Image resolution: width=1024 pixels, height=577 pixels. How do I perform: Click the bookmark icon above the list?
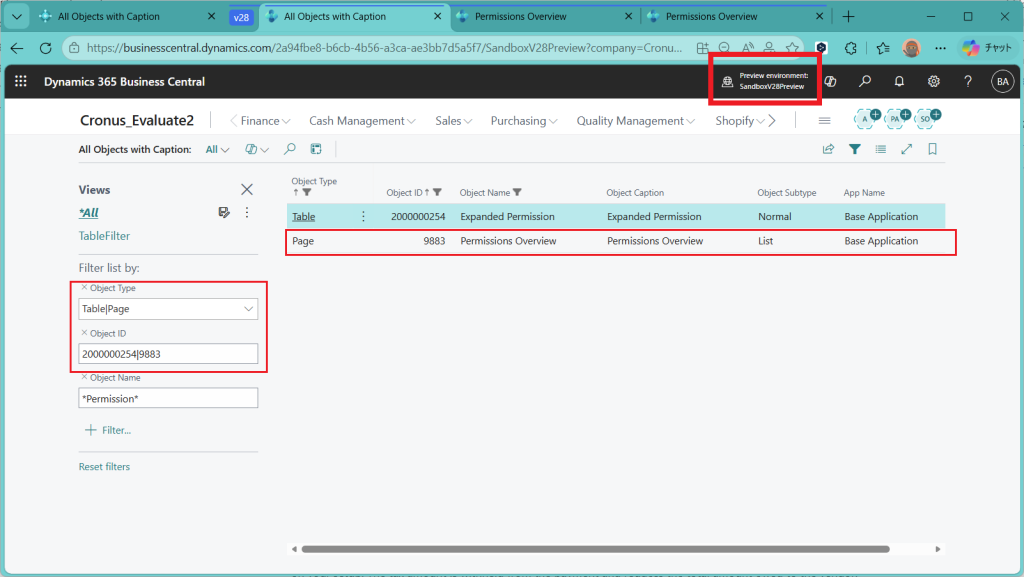tap(932, 149)
